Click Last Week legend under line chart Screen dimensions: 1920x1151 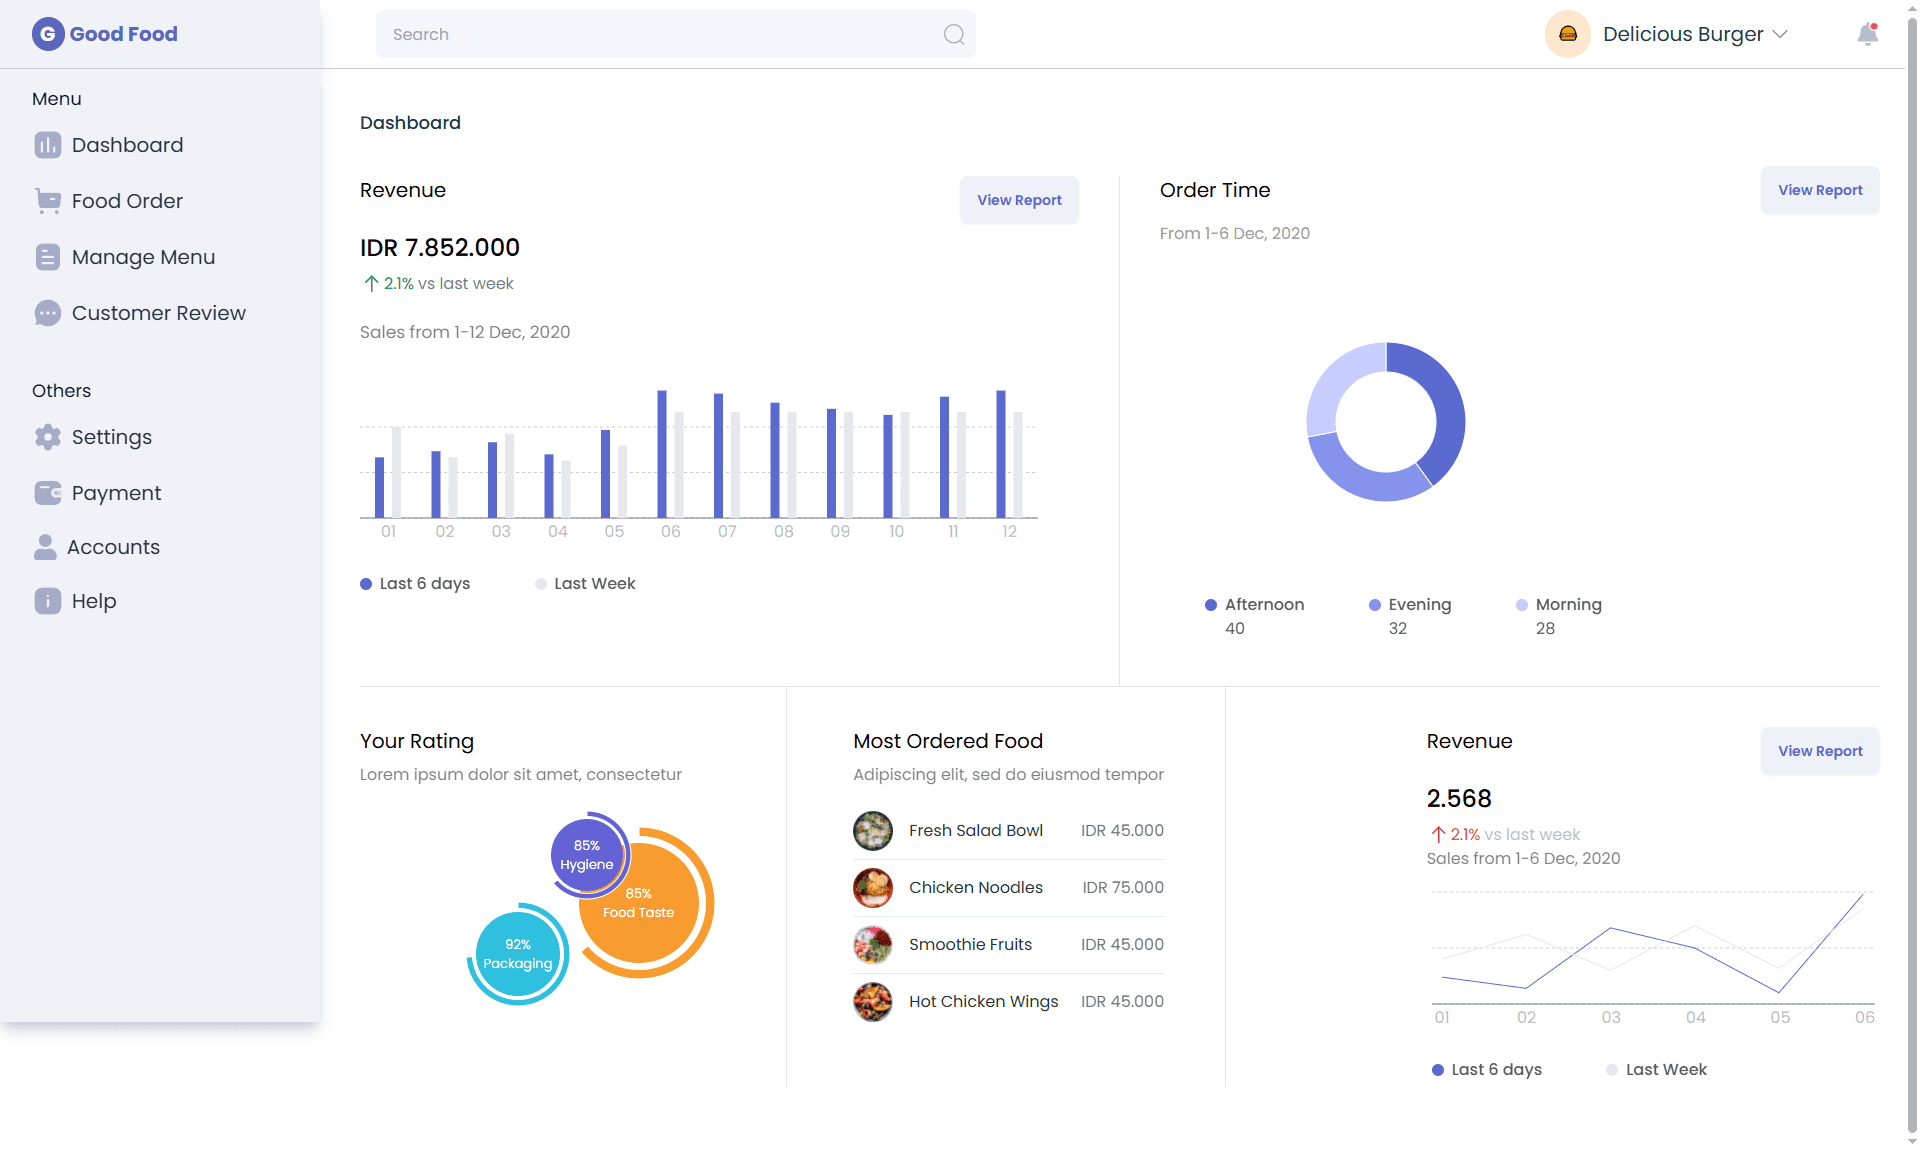(1657, 1070)
